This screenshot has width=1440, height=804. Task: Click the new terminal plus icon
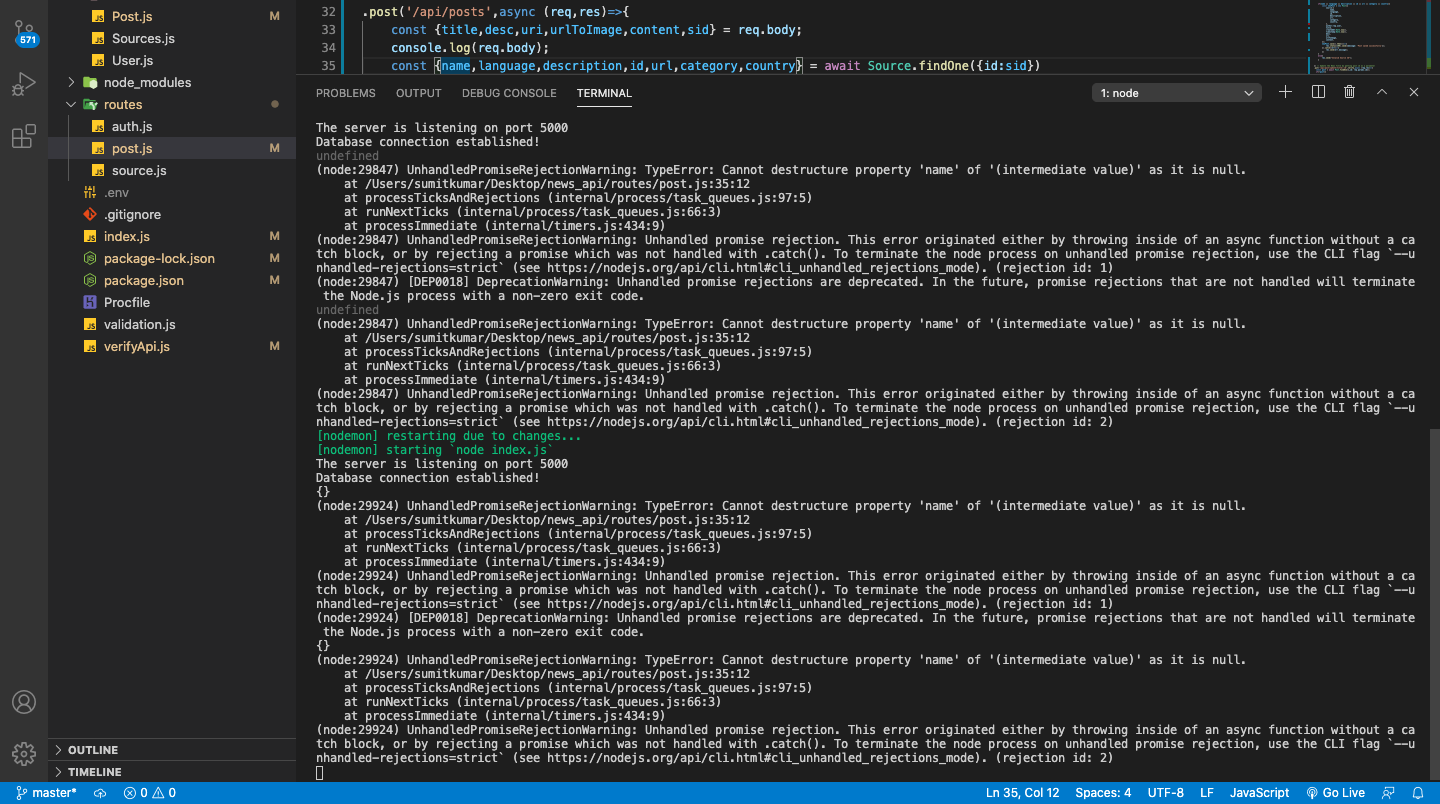[x=1286, y=92]
